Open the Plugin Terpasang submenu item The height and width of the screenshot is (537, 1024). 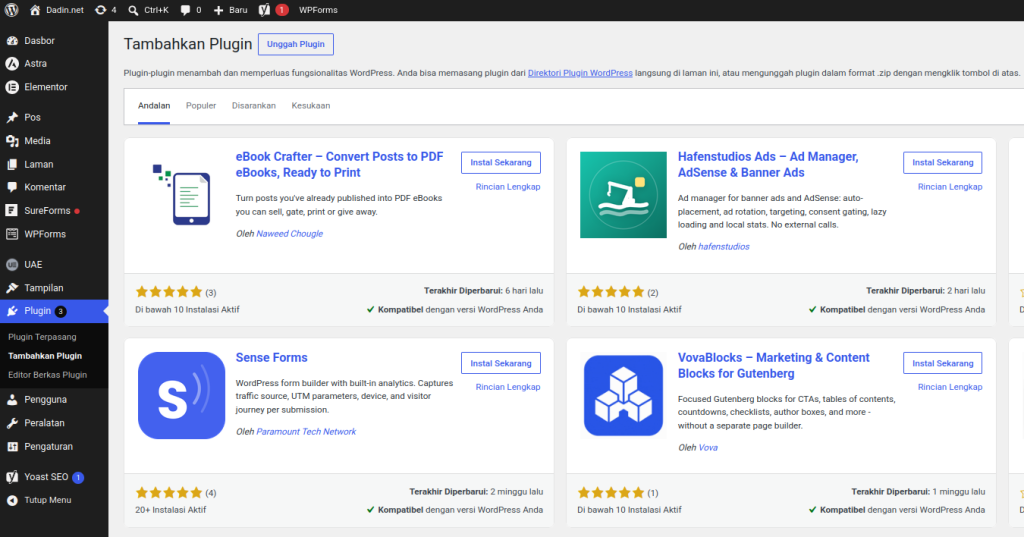[42, 337]
